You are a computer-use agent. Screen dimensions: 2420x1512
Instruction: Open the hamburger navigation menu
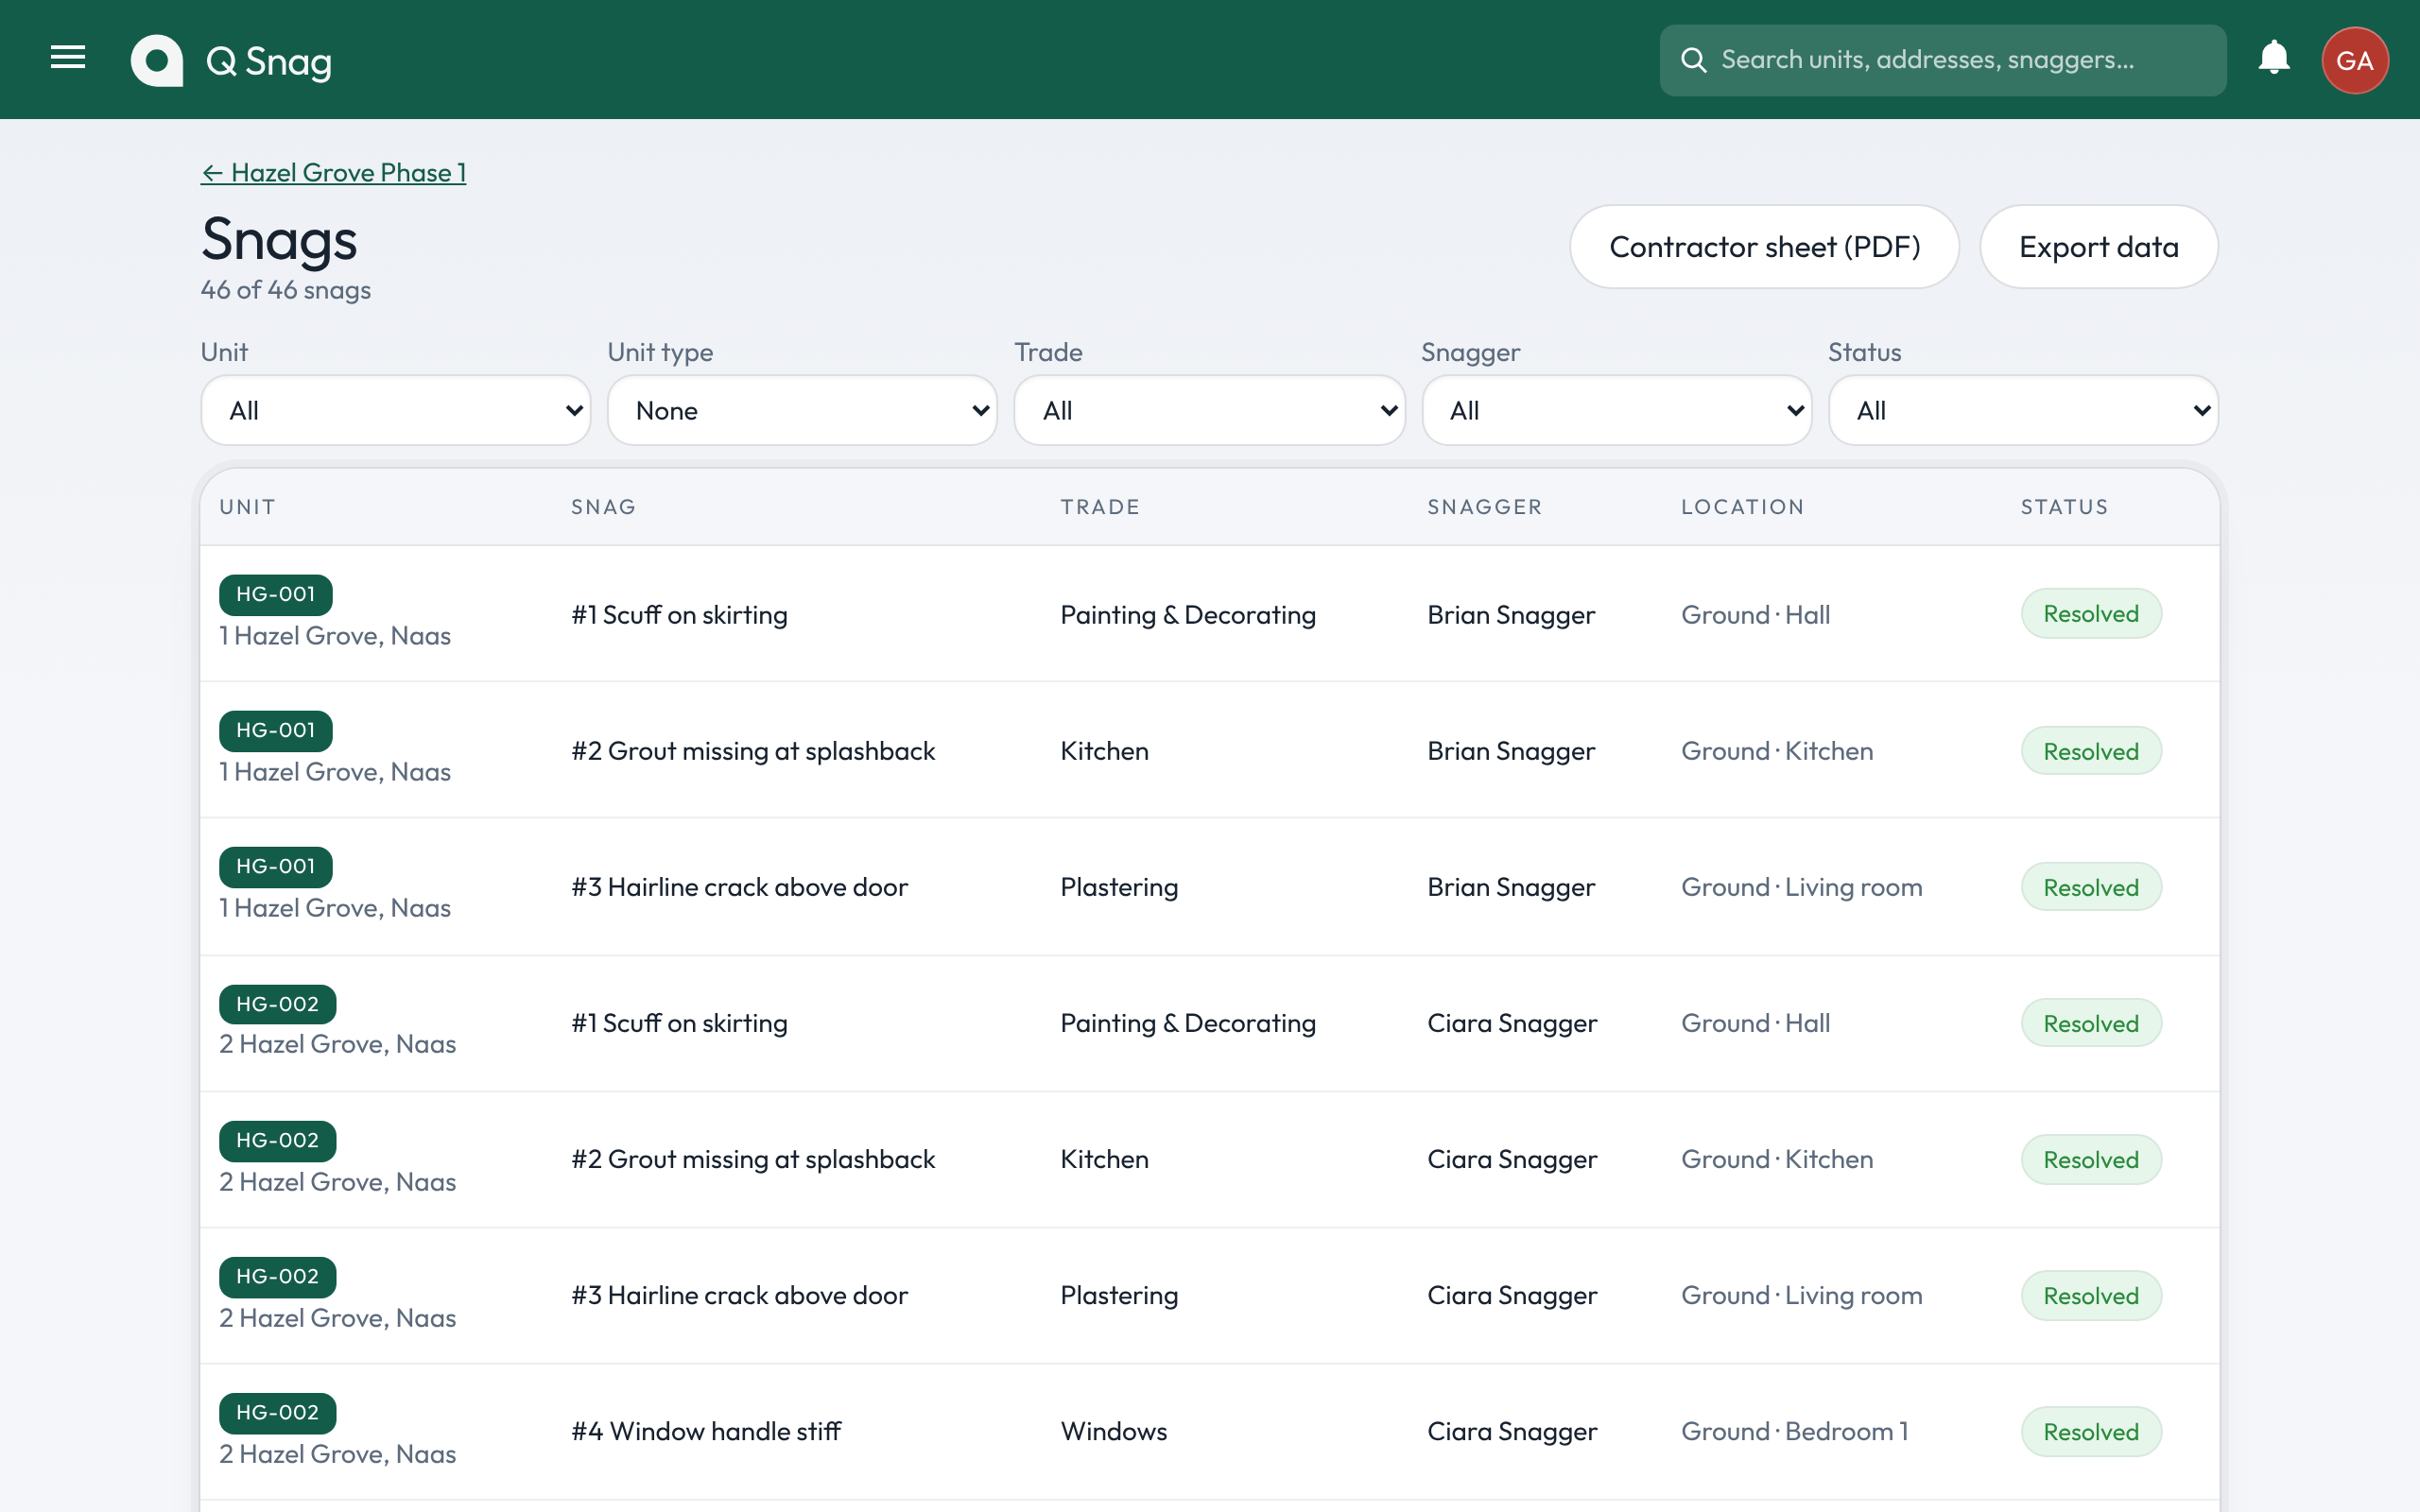[68, 58]
